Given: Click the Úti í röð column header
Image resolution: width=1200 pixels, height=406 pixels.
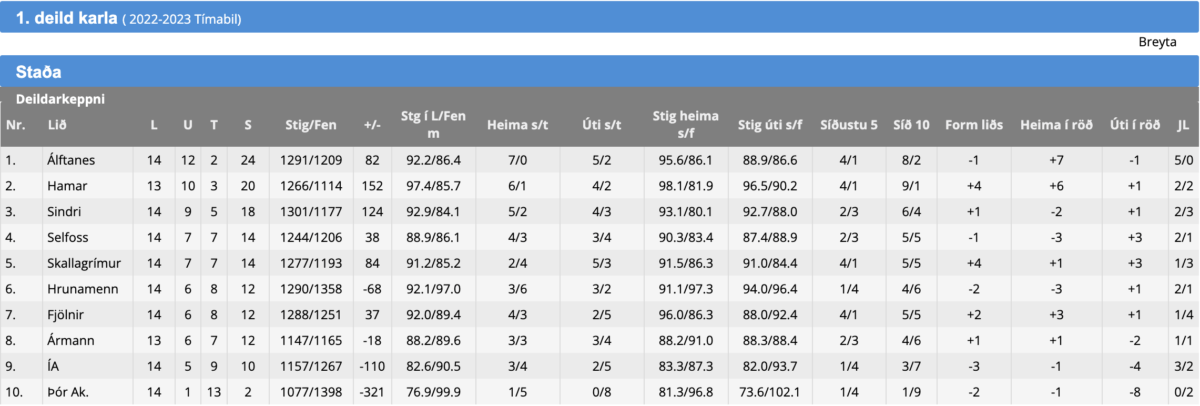Looking at the screenshot, I should click(1135, 125).
